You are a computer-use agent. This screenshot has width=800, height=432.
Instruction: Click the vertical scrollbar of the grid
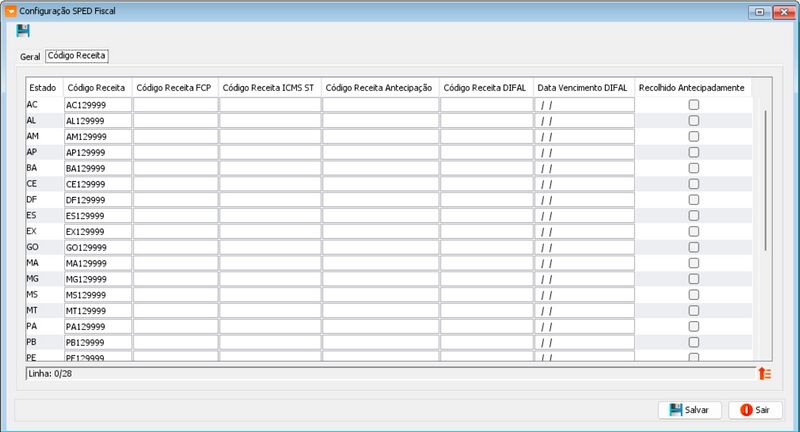tap(765, 181)
